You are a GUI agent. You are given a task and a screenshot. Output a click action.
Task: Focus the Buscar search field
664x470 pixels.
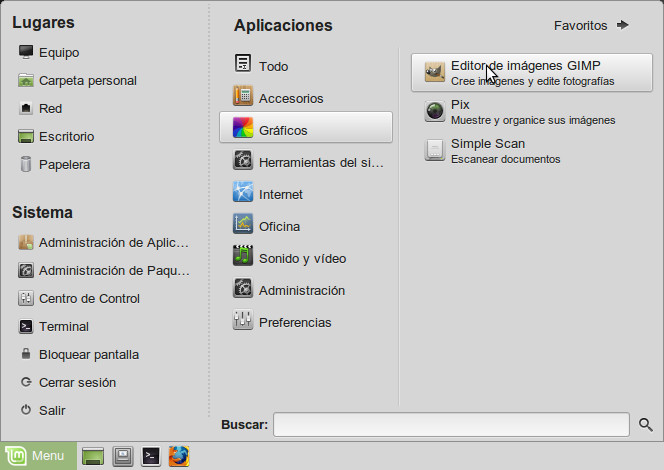coord(451,425)
